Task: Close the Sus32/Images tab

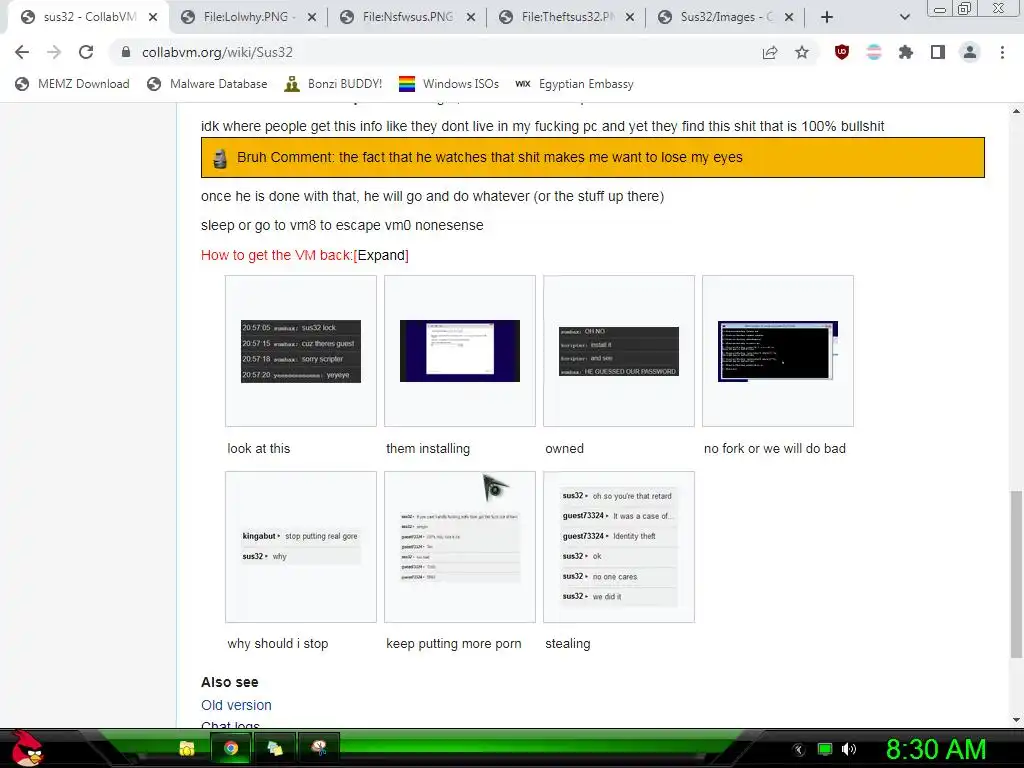Action: click(789, 17)
